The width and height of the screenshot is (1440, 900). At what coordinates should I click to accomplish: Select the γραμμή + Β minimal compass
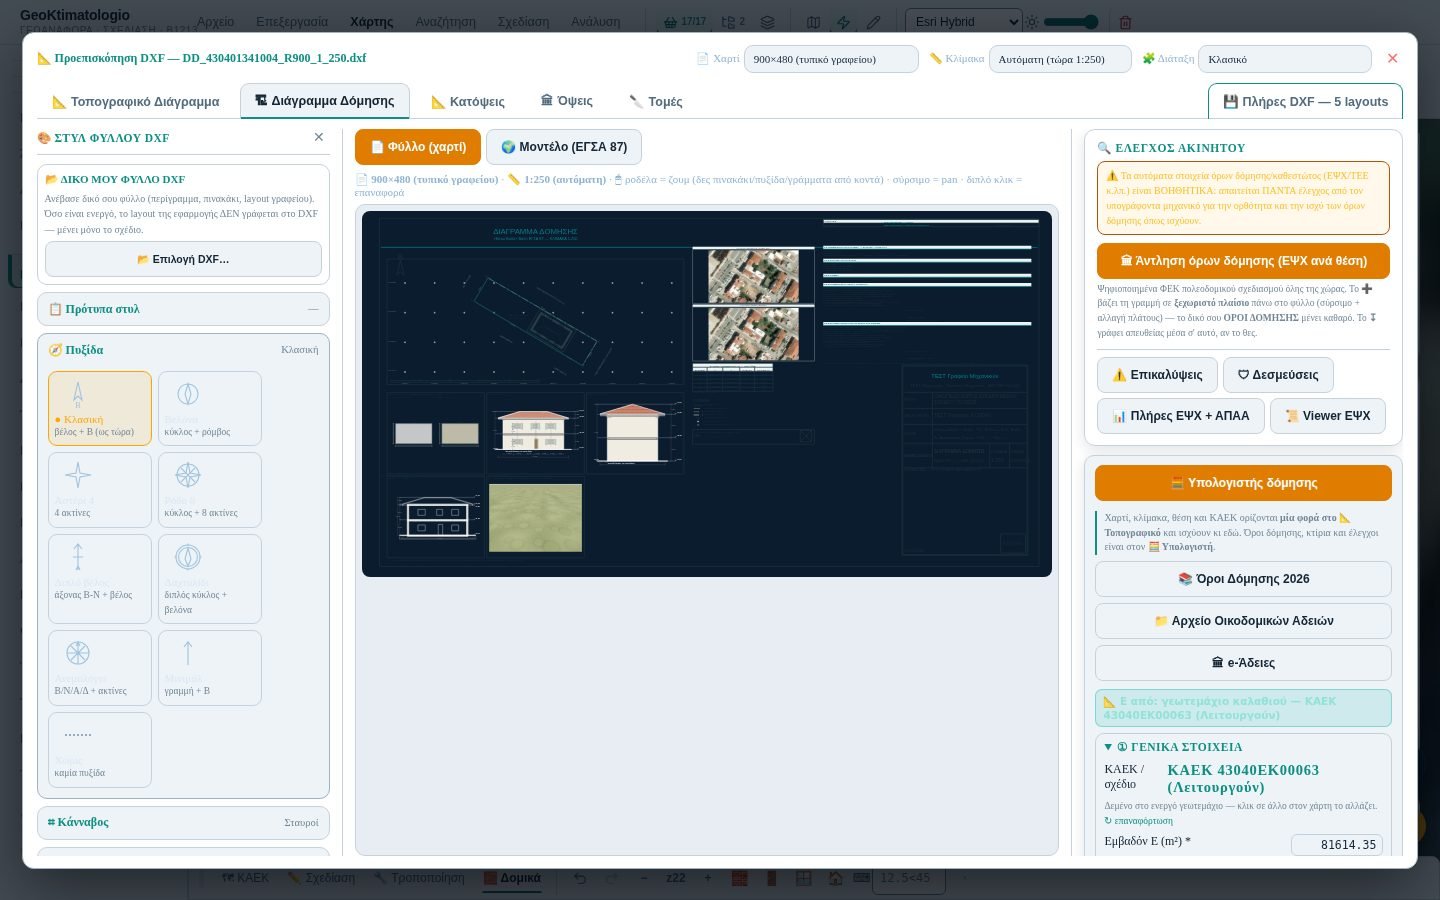tap(210, 668)
